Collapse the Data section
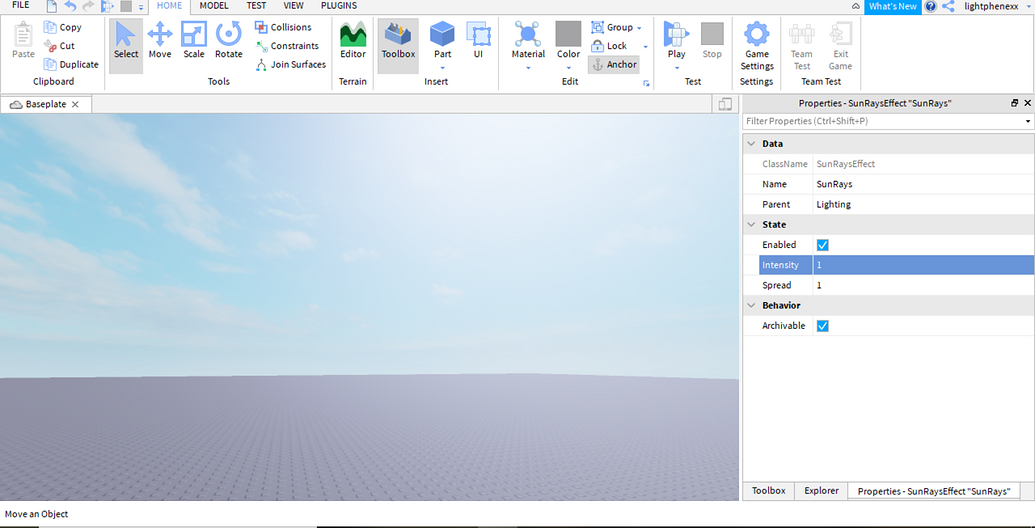This screenshot has width=1035, height=528. click(751, 144)
